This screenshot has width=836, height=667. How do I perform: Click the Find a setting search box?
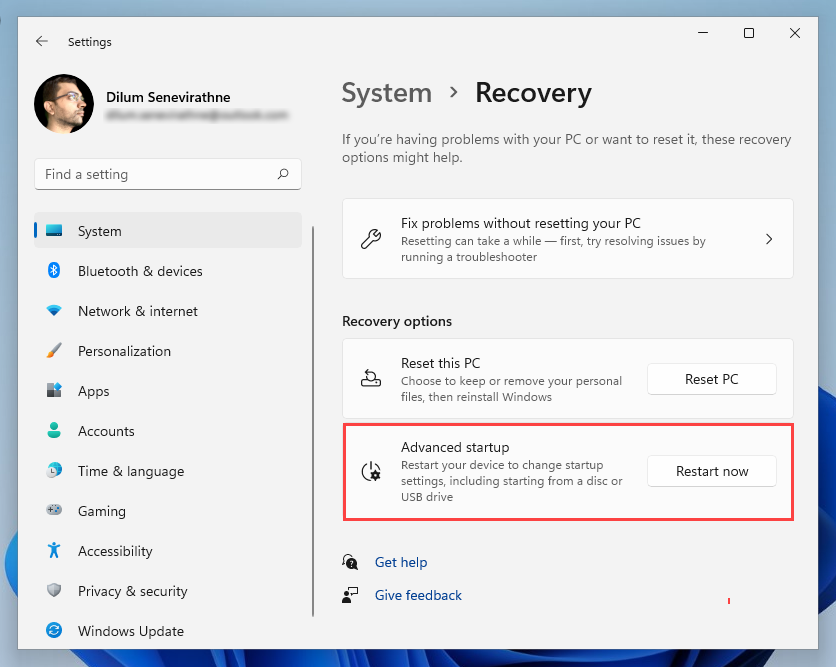coord(155,174)
